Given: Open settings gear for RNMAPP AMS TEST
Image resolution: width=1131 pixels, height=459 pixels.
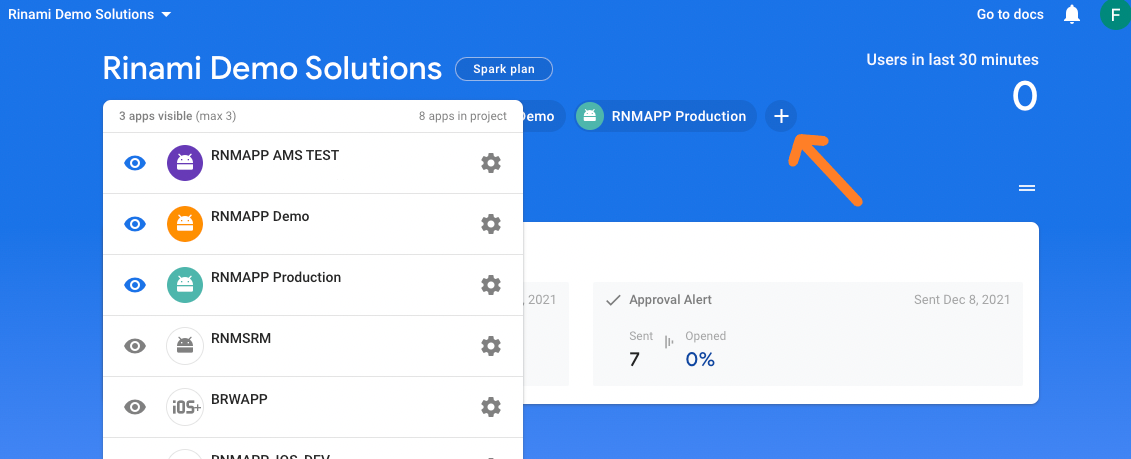Looking at the screenshot, I should [x=490, y=163].
